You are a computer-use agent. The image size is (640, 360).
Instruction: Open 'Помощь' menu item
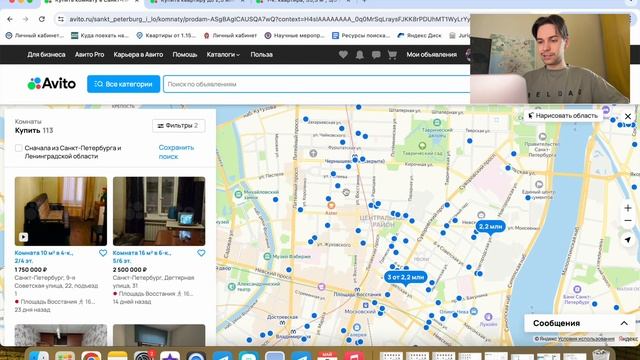click(x=184, y=54)
